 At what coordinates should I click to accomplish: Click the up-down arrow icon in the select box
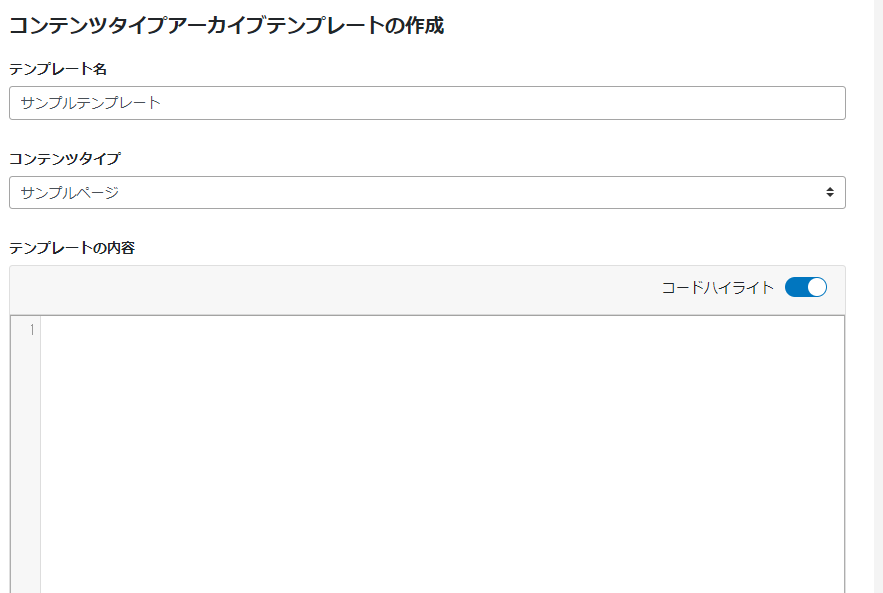tap(830, 192)
